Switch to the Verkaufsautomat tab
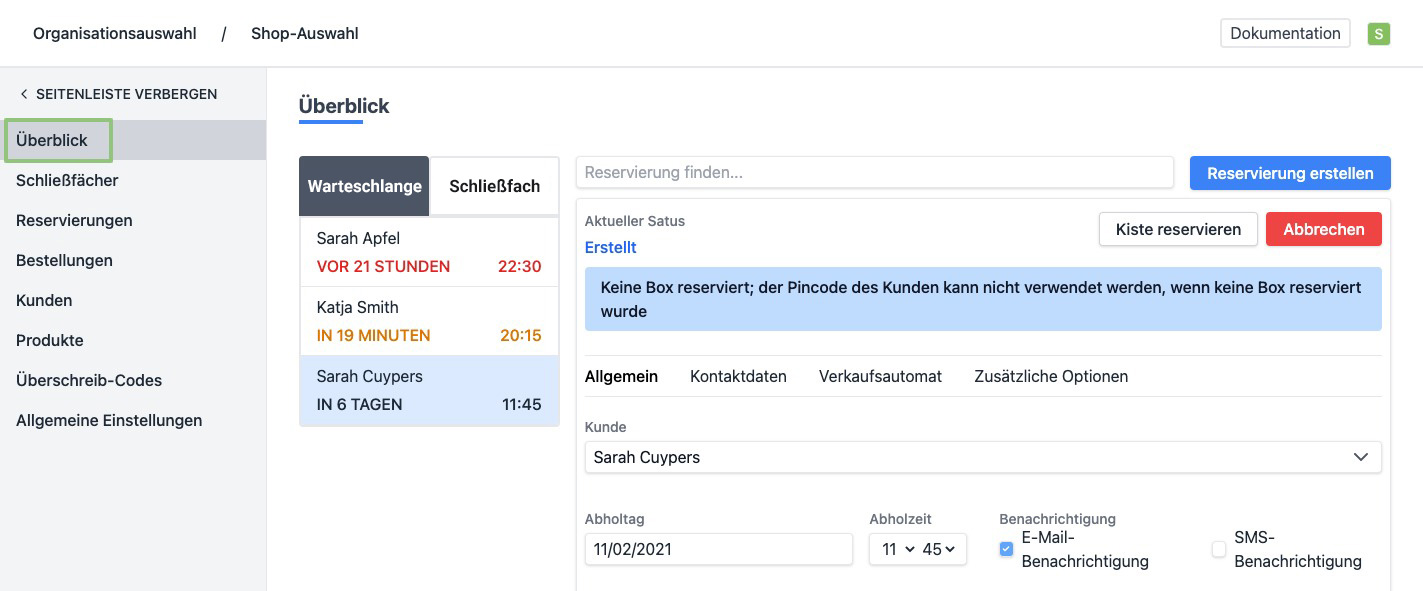Screen dimensions: 1423x591 [880, 377]
